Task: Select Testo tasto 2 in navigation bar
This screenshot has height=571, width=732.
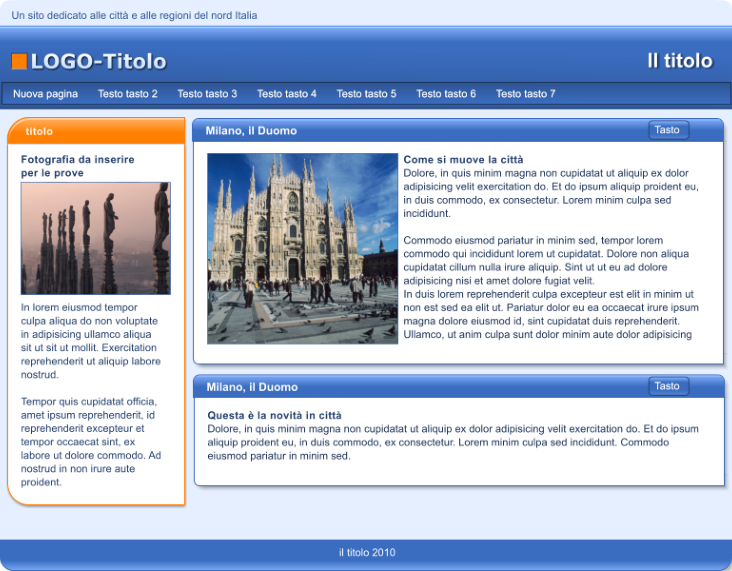Action: click(127, 94)
